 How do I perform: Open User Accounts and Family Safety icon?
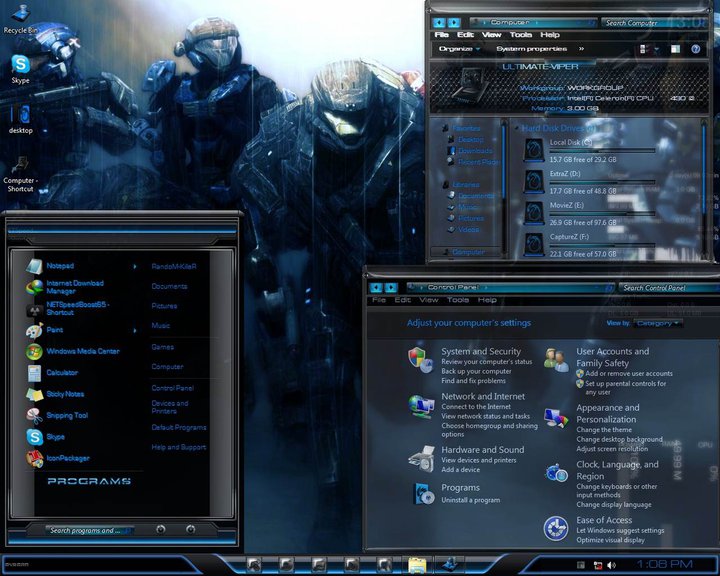[556, 360]
